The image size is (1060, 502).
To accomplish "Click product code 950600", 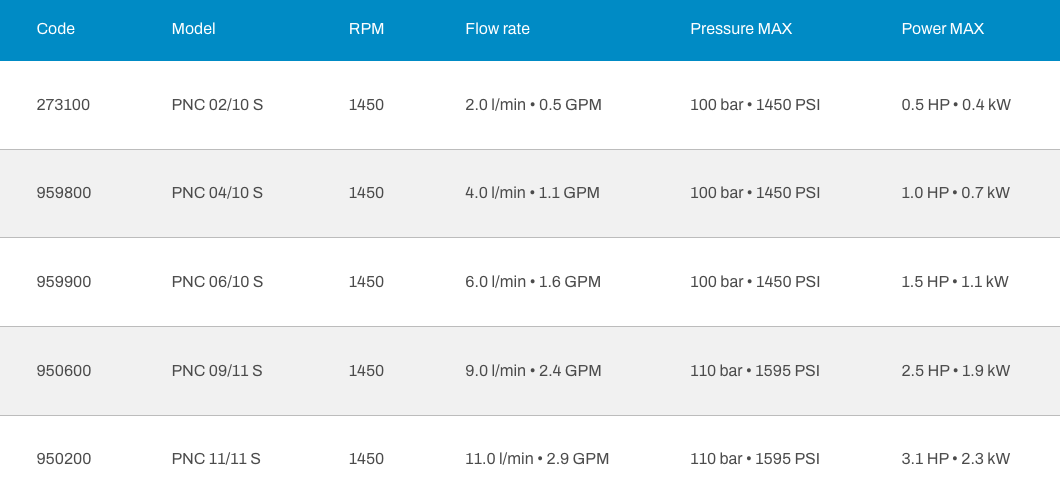I will (63, 371).
